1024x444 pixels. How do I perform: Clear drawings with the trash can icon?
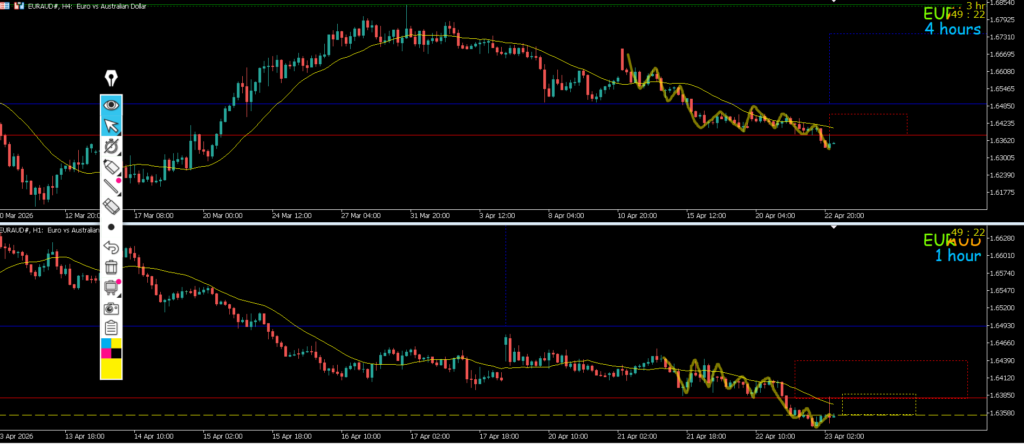(x=111, y=267)
